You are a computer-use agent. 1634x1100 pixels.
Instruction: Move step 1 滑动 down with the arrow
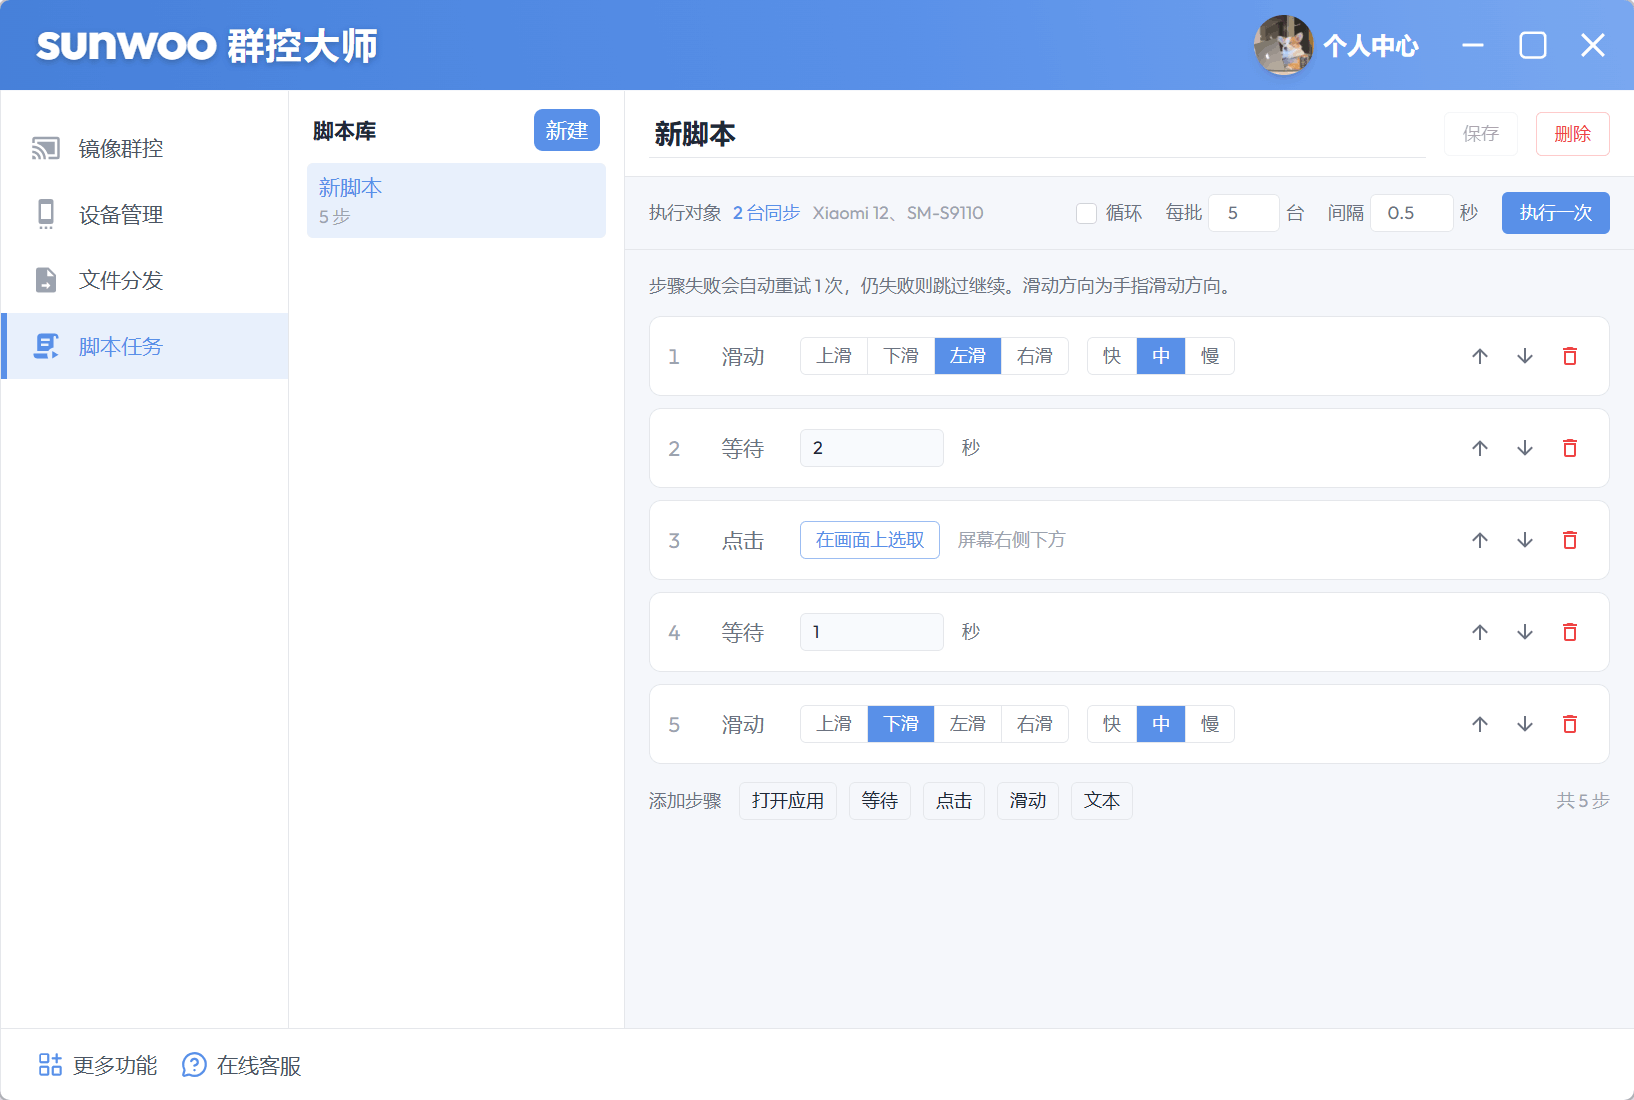coord(1525,356)
